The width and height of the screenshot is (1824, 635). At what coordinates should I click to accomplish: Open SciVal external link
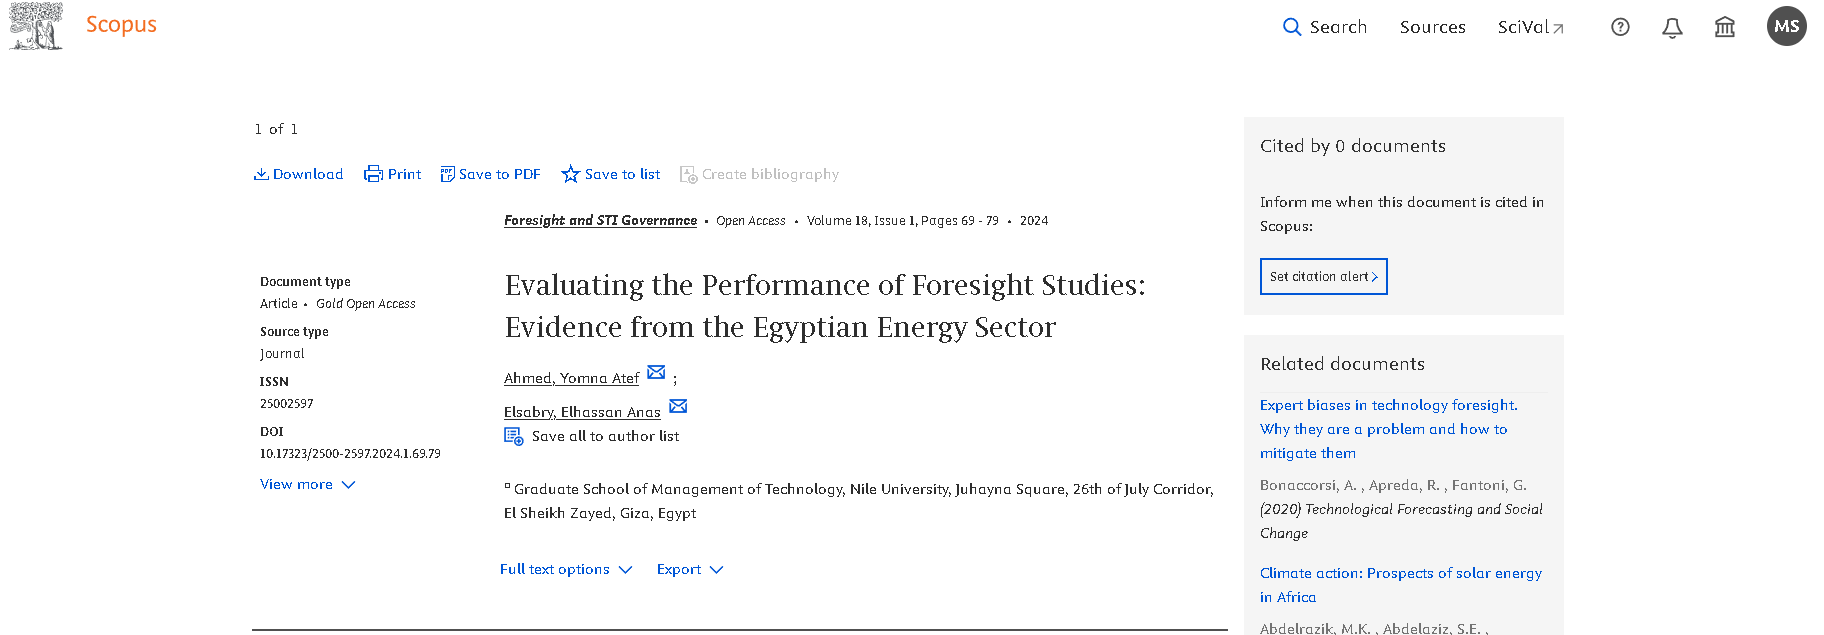click(x=1530, y=27)
